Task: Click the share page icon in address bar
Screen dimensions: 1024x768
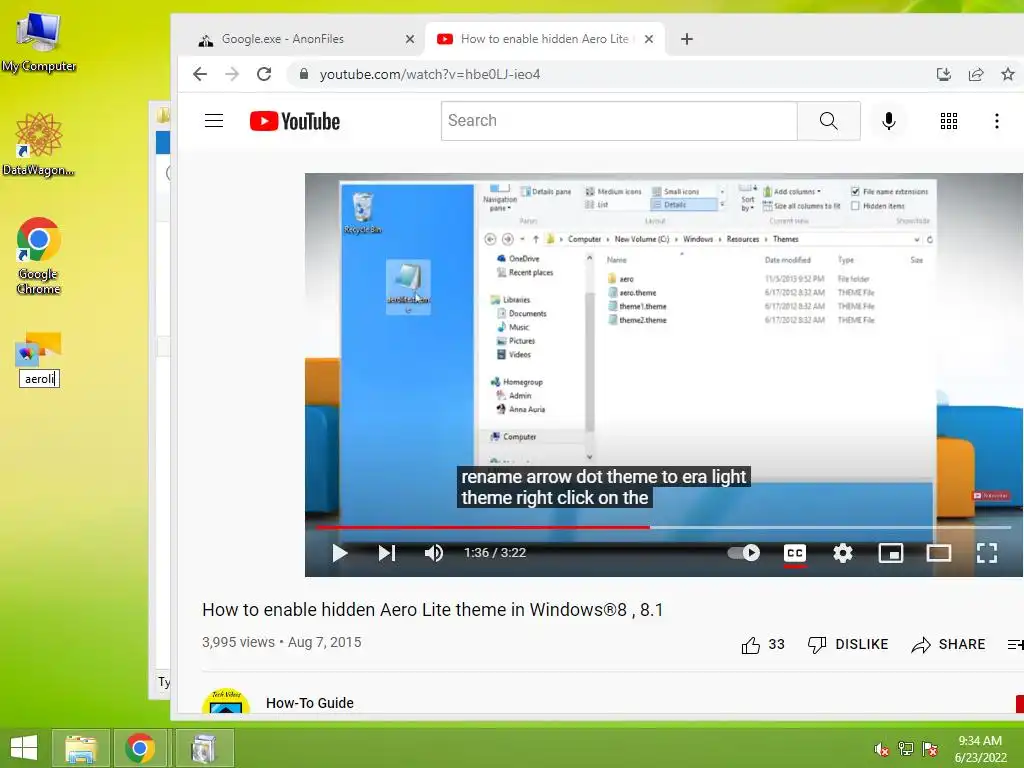Action: (976, 74)
